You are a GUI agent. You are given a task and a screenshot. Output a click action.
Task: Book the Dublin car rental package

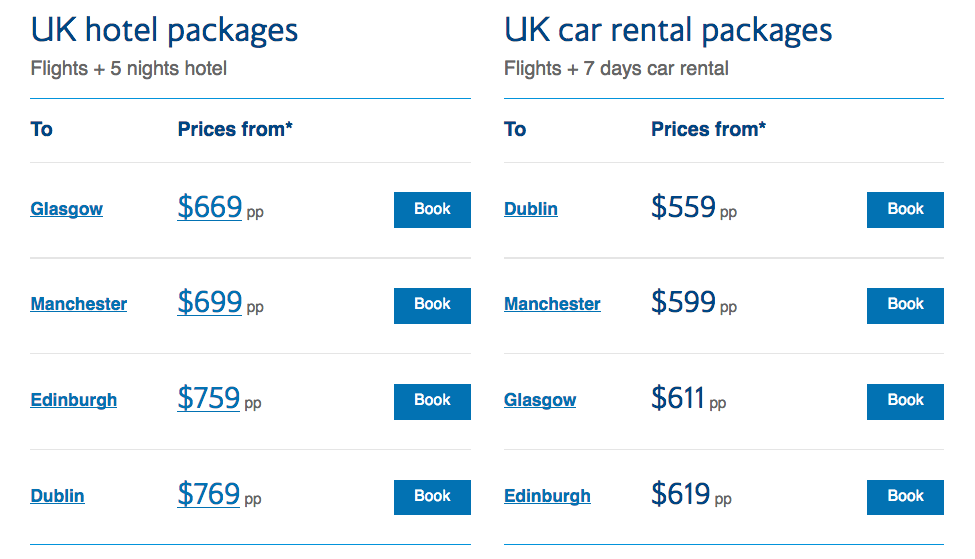coord(905,210)
